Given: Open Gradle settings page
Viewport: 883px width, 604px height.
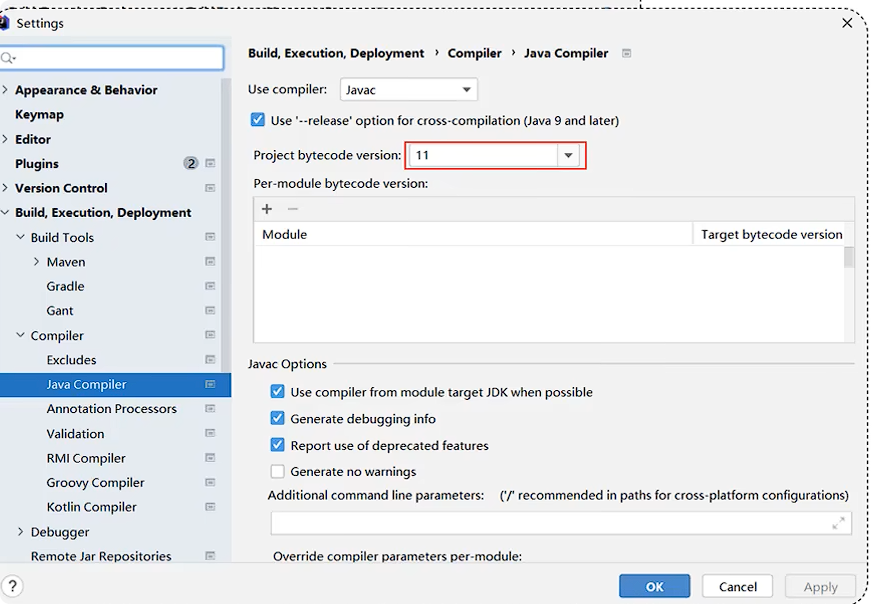Looking at the screenshot, I should coord(65,286).
